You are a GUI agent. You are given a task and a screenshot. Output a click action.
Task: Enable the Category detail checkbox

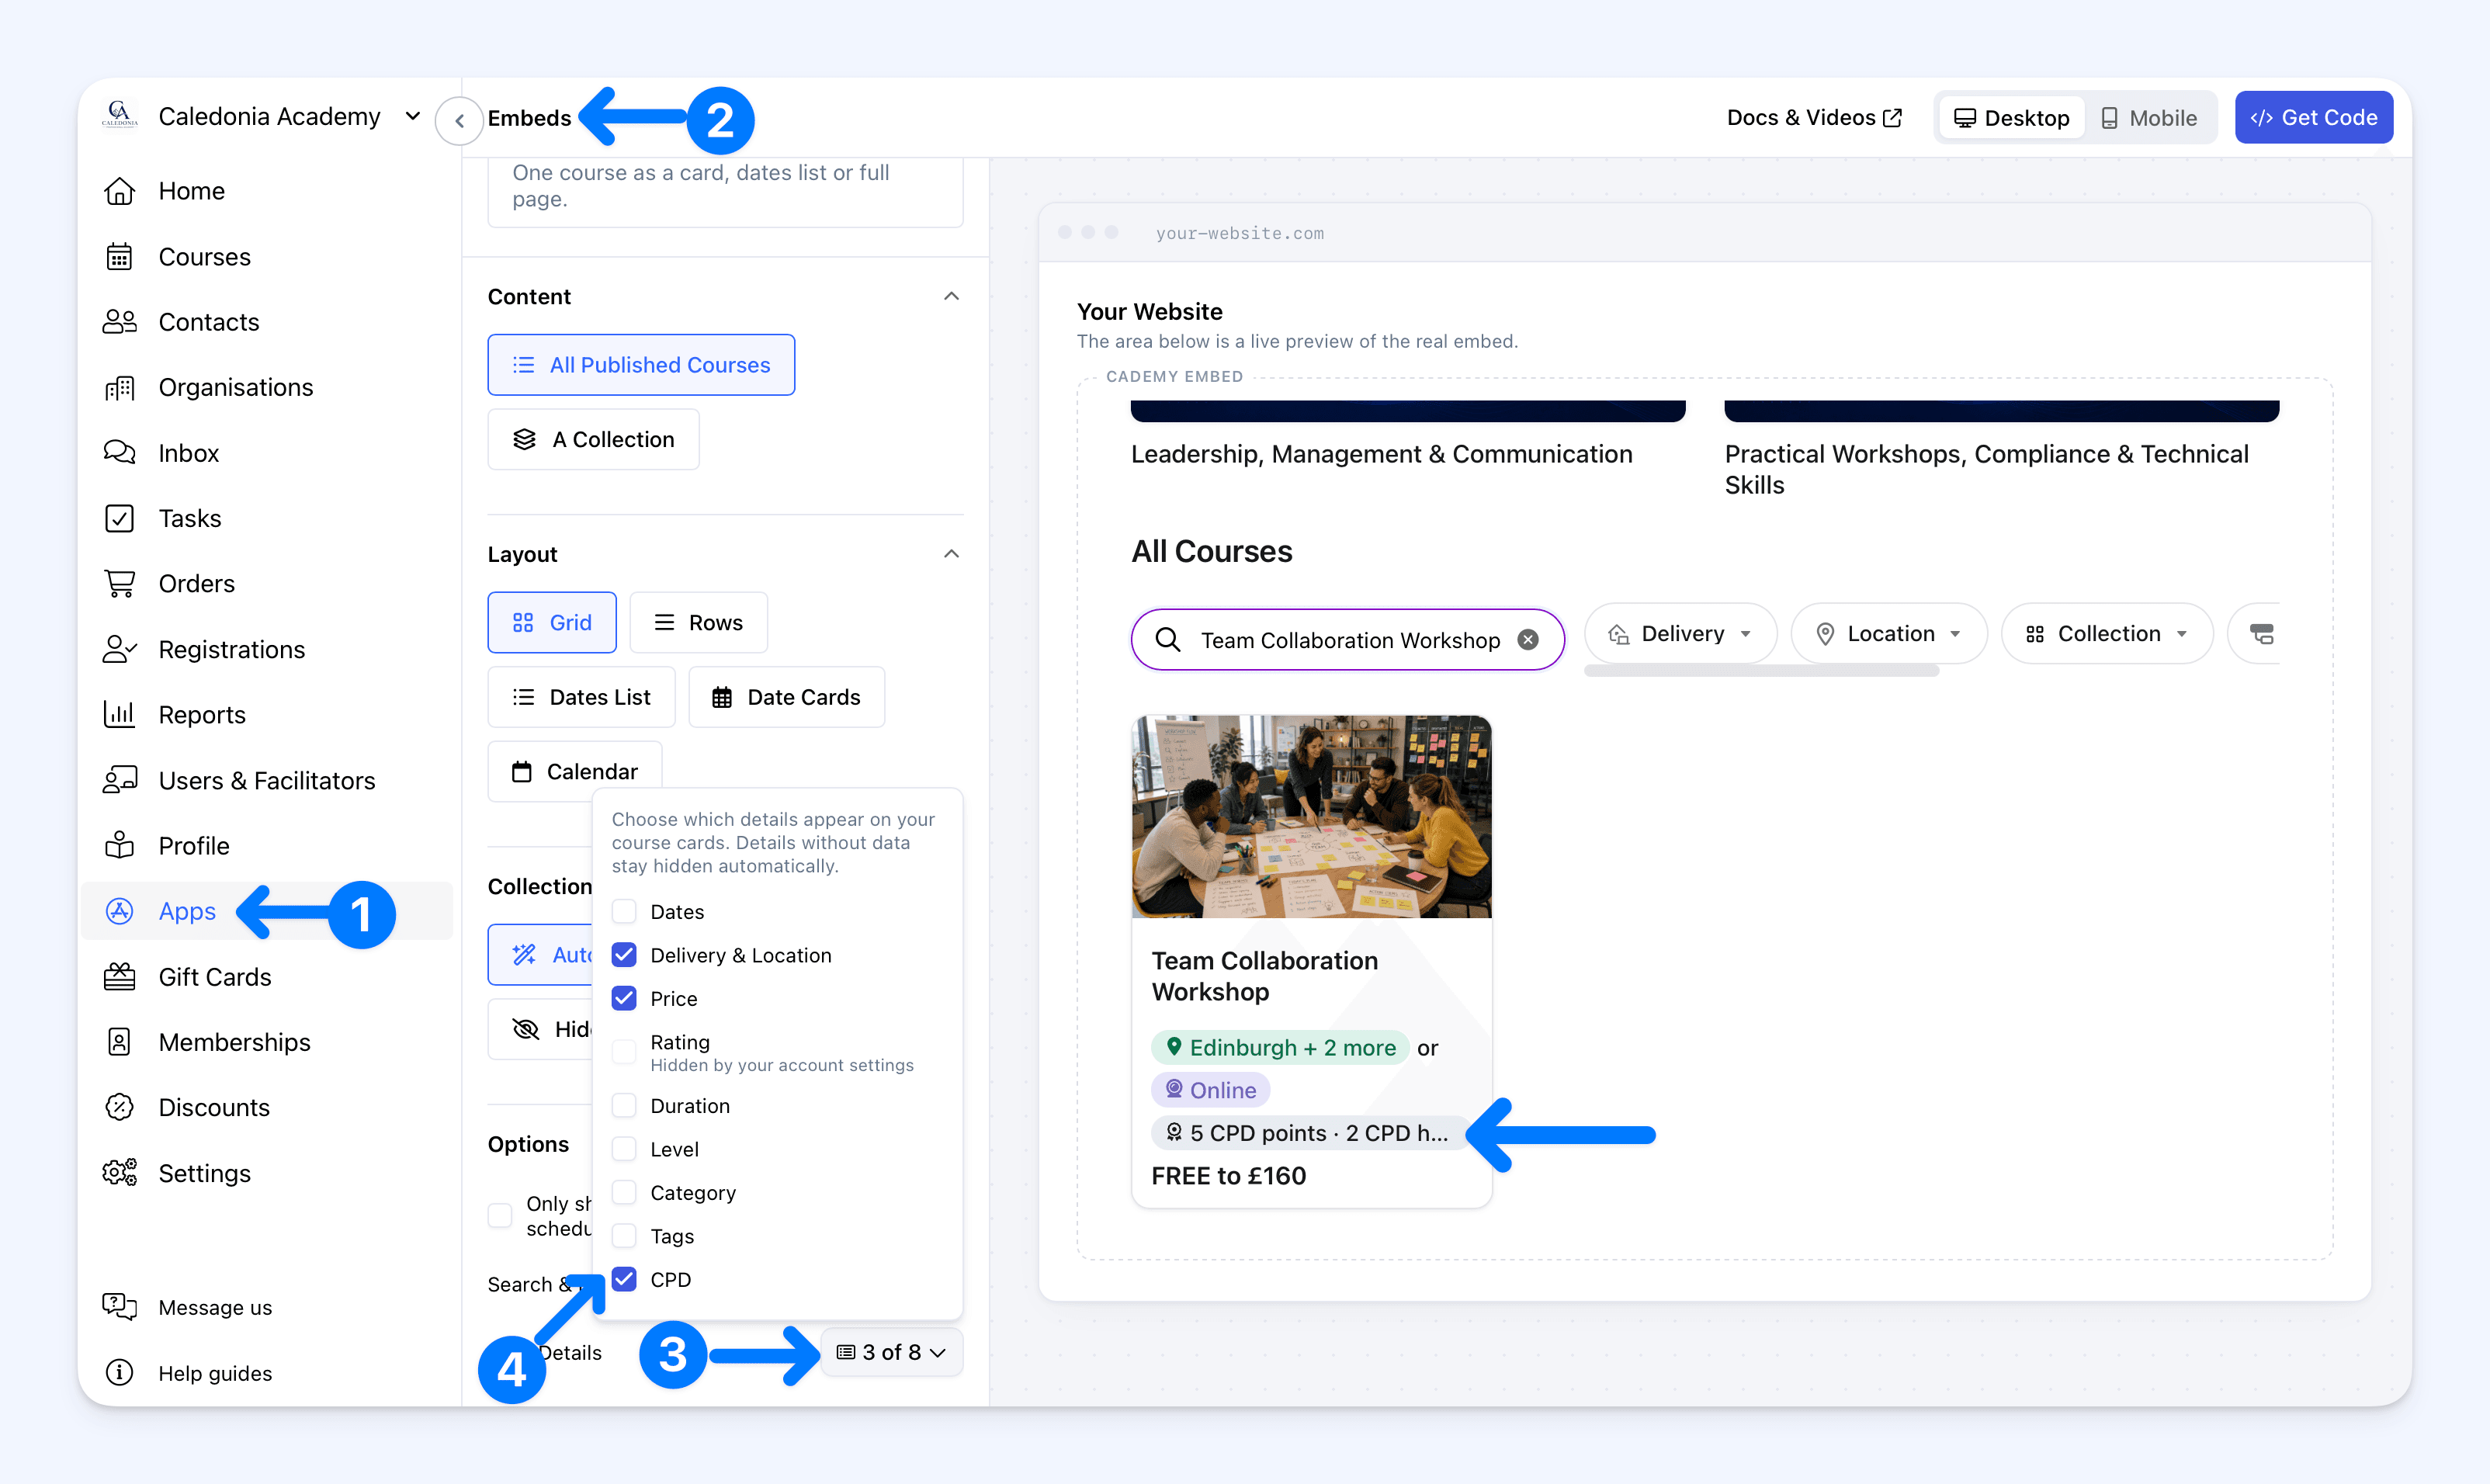624,1192
